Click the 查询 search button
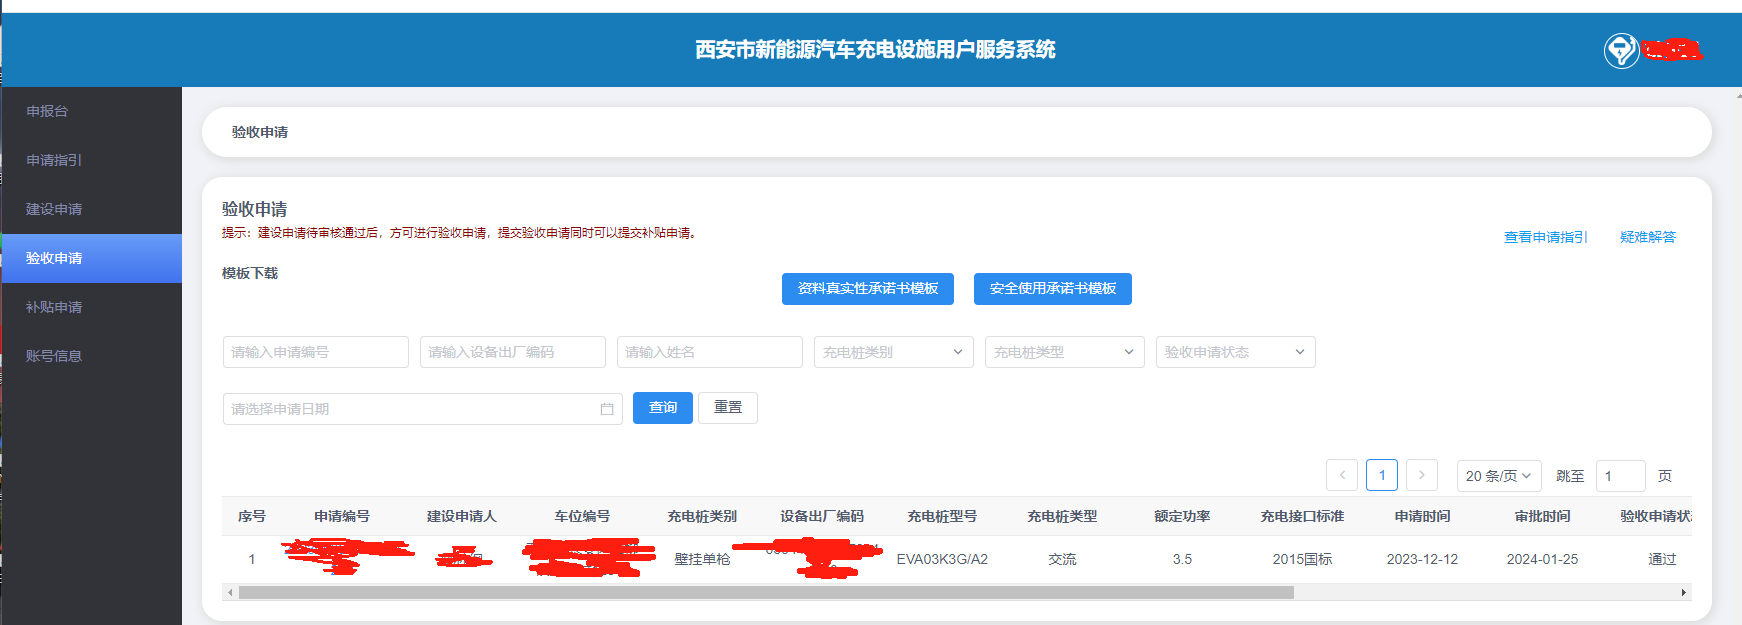 click(x=662, y=408)
